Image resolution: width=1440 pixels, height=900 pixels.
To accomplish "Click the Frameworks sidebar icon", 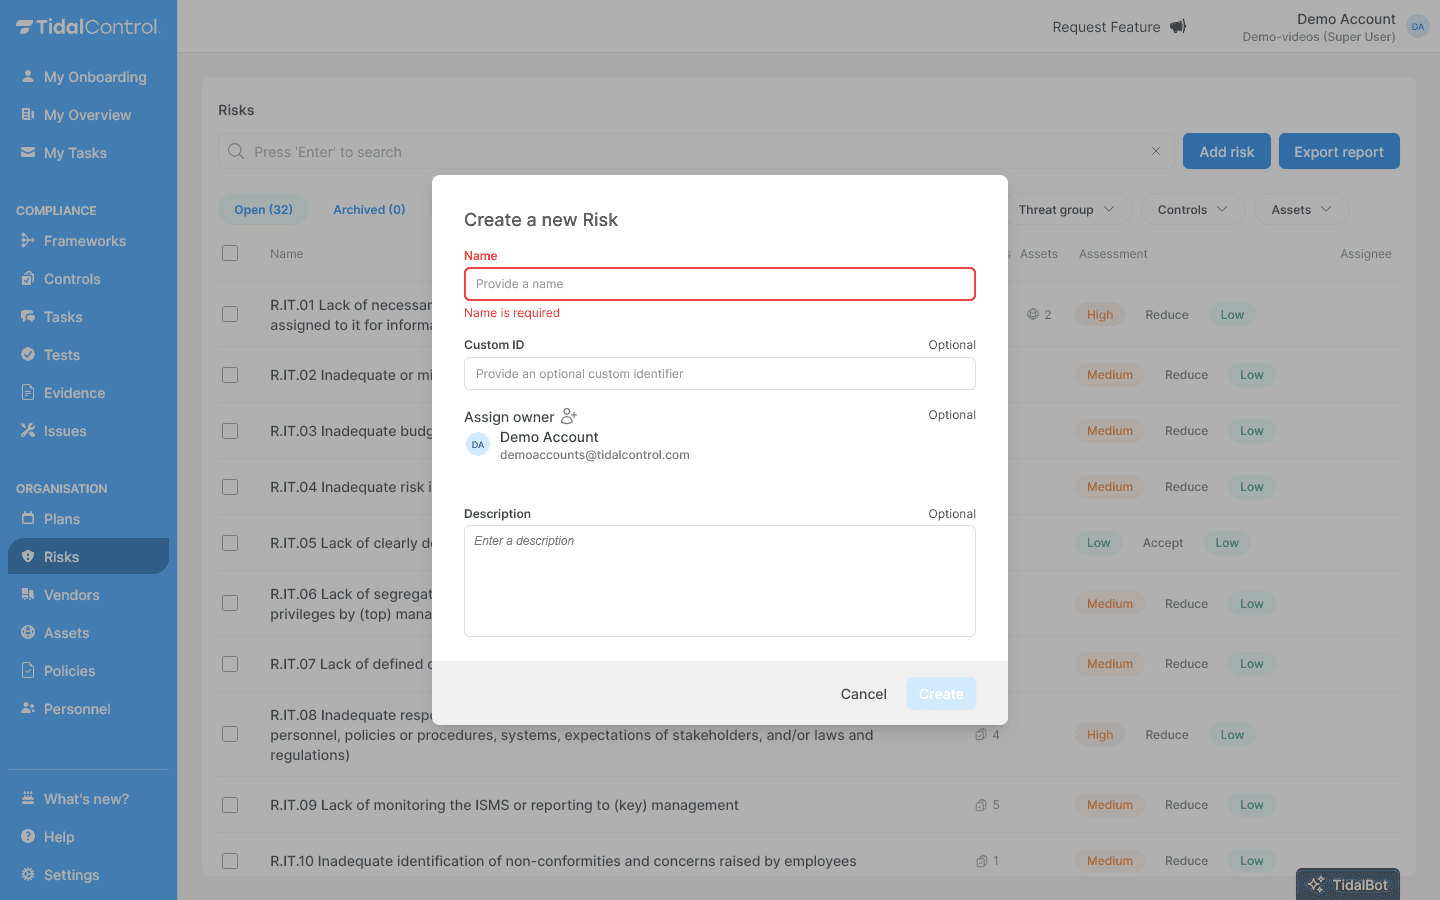I will [x=28, y=241].
